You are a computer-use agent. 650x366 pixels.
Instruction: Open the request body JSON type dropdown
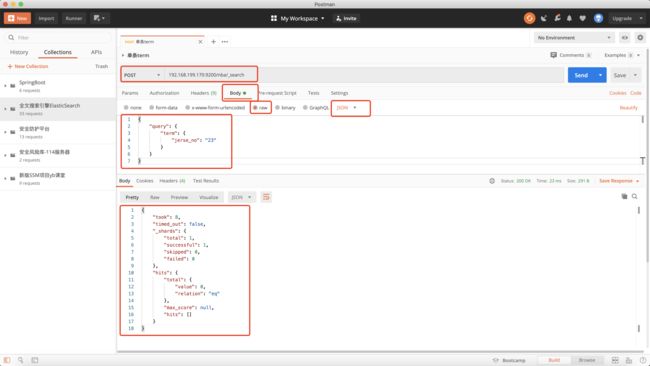coord(347,108)
